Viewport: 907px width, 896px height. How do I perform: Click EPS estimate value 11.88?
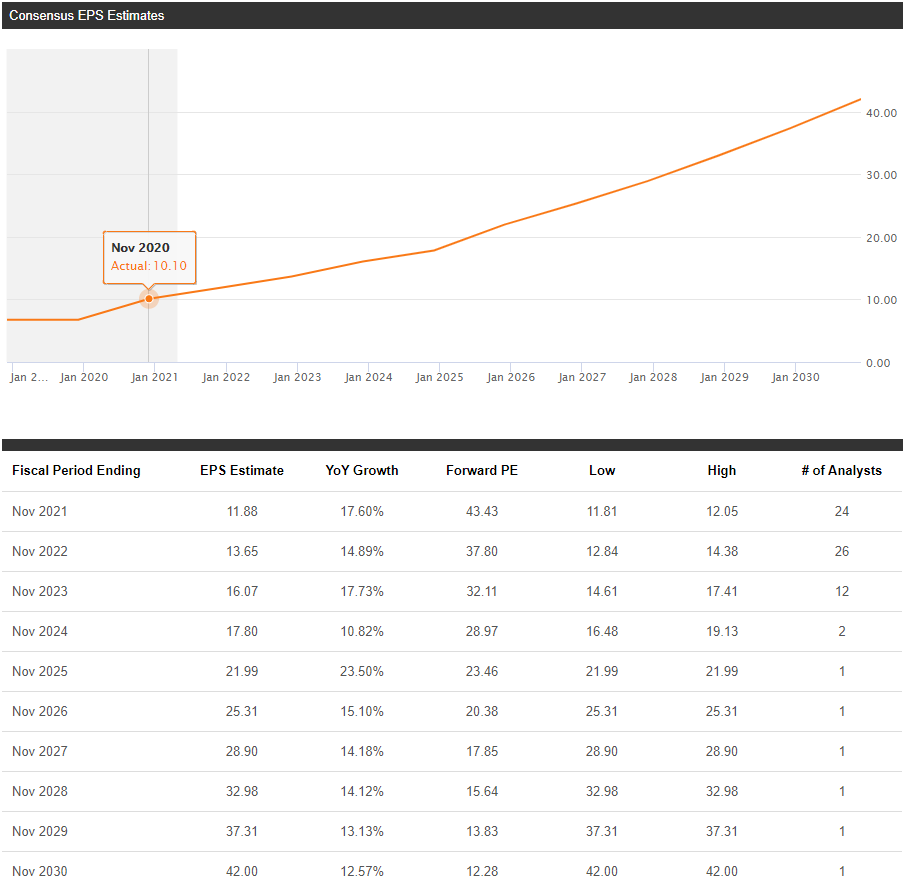[242, 511]
